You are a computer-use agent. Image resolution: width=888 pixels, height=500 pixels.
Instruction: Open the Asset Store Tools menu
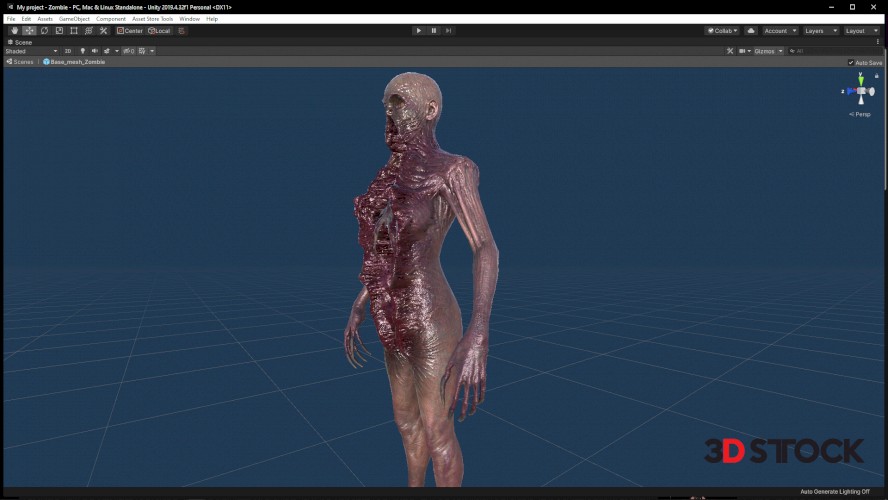(x=152, y=19)
